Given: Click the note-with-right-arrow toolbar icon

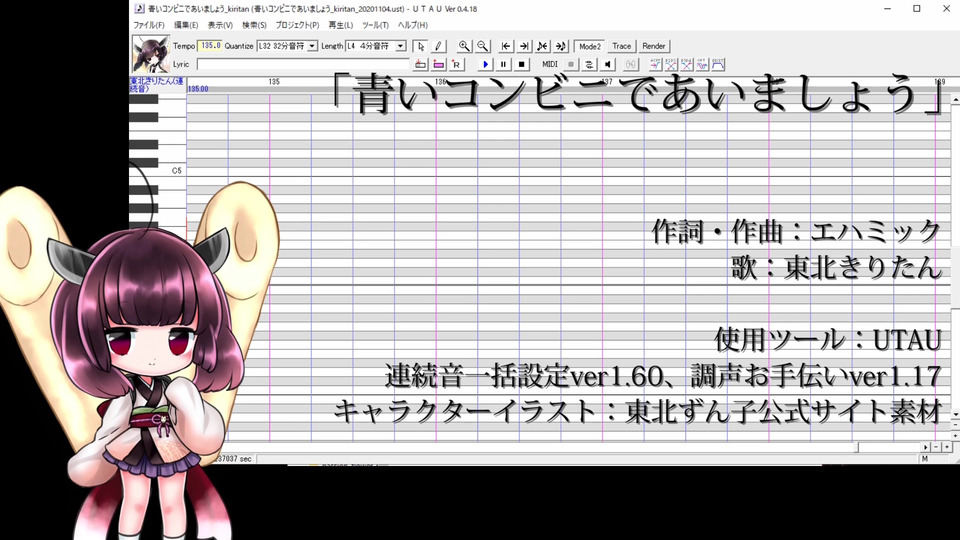Looking at the screenshot, I should (x=561, y=46).
